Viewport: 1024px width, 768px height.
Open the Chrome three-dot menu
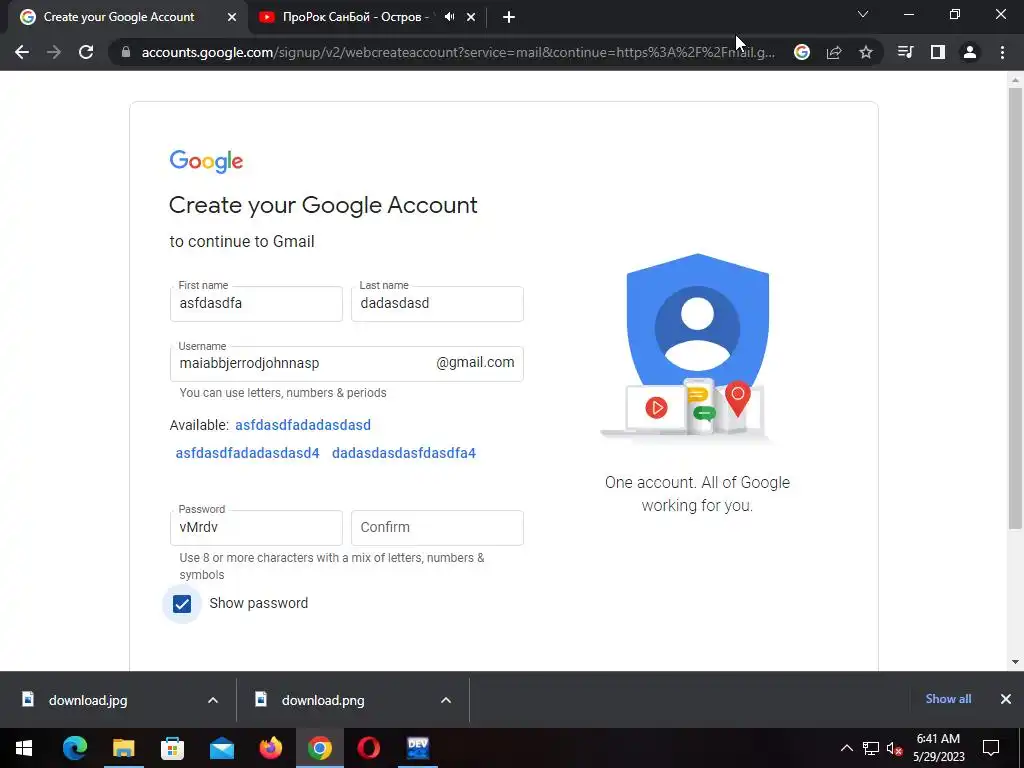[x=1002, y=52]
